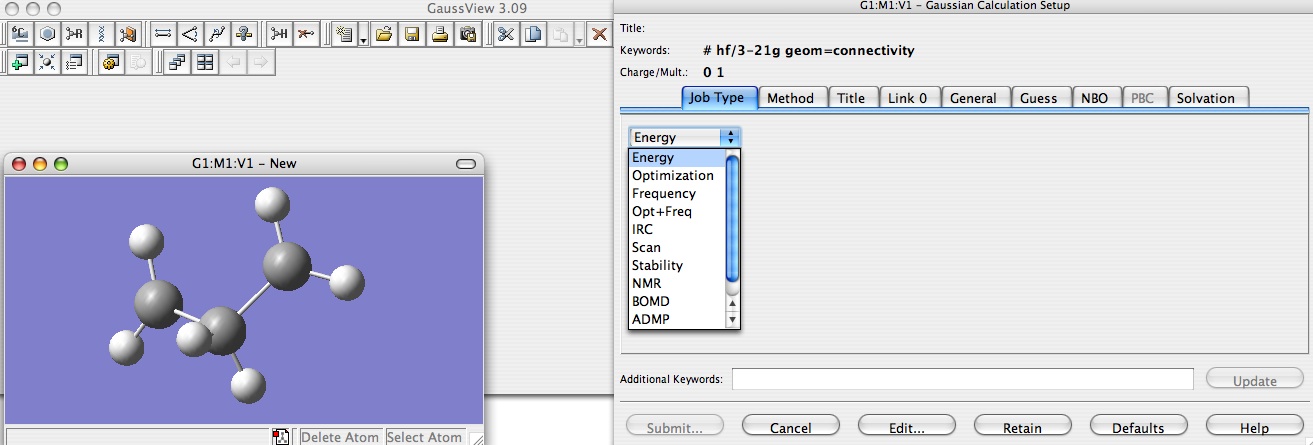Add a view using the green-plus window icon
1313x445 pixels.
coord(19,62)
